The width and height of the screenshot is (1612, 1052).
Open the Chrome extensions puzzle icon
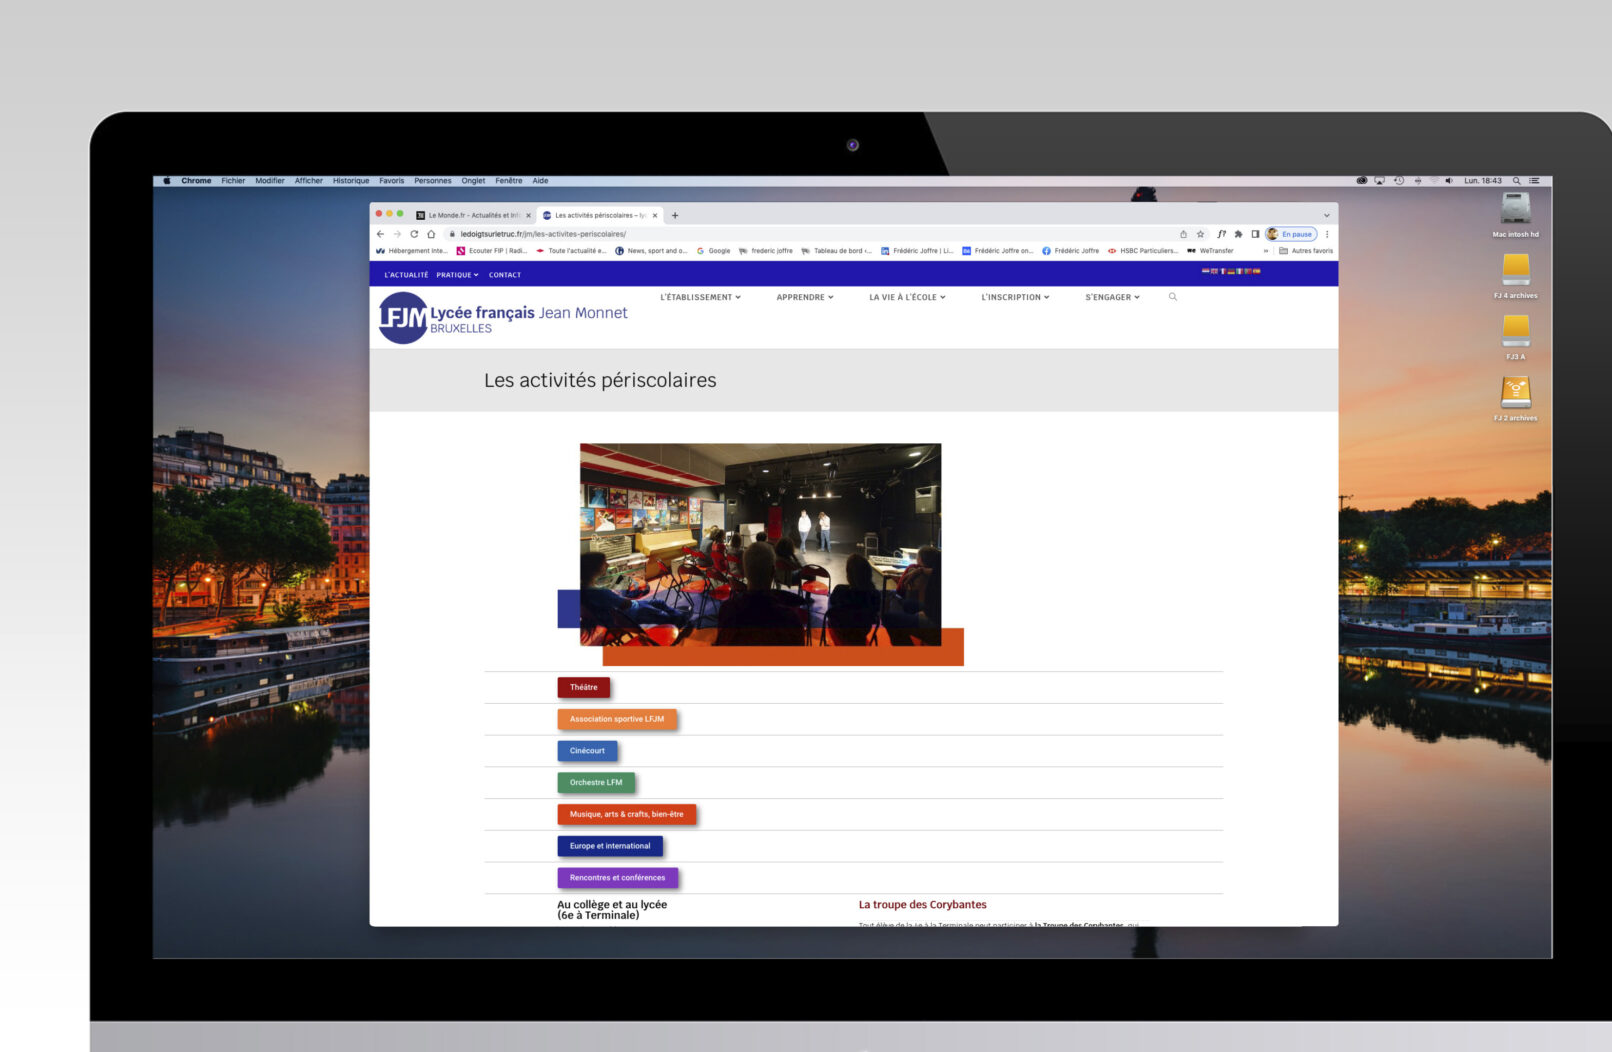(x=1238, y=234)
